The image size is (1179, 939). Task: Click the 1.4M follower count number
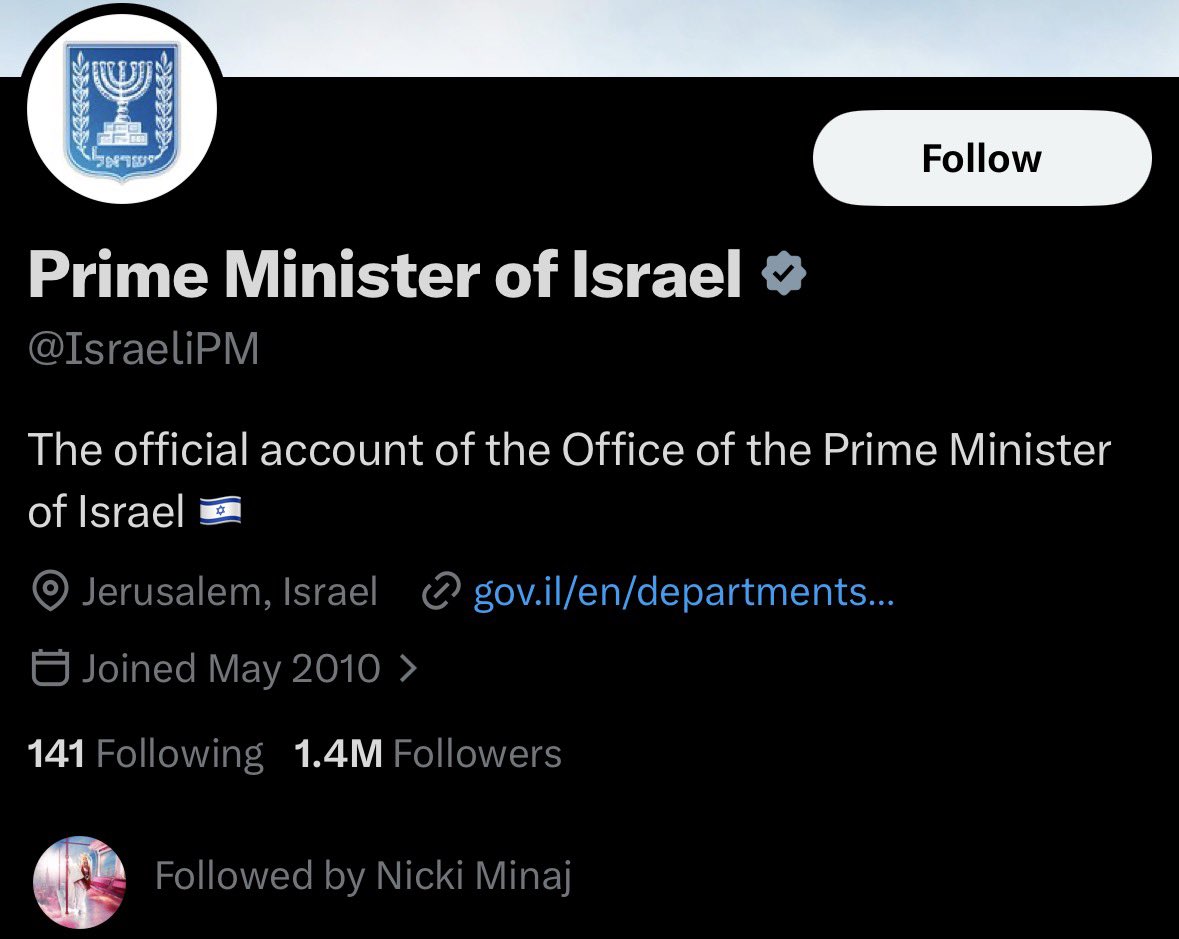coord(338,753)
